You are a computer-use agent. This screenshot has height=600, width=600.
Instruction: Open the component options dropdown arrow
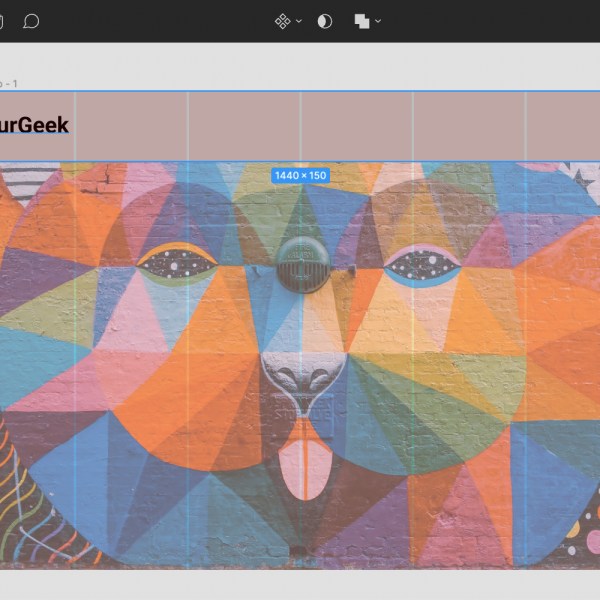pos(299,21)
